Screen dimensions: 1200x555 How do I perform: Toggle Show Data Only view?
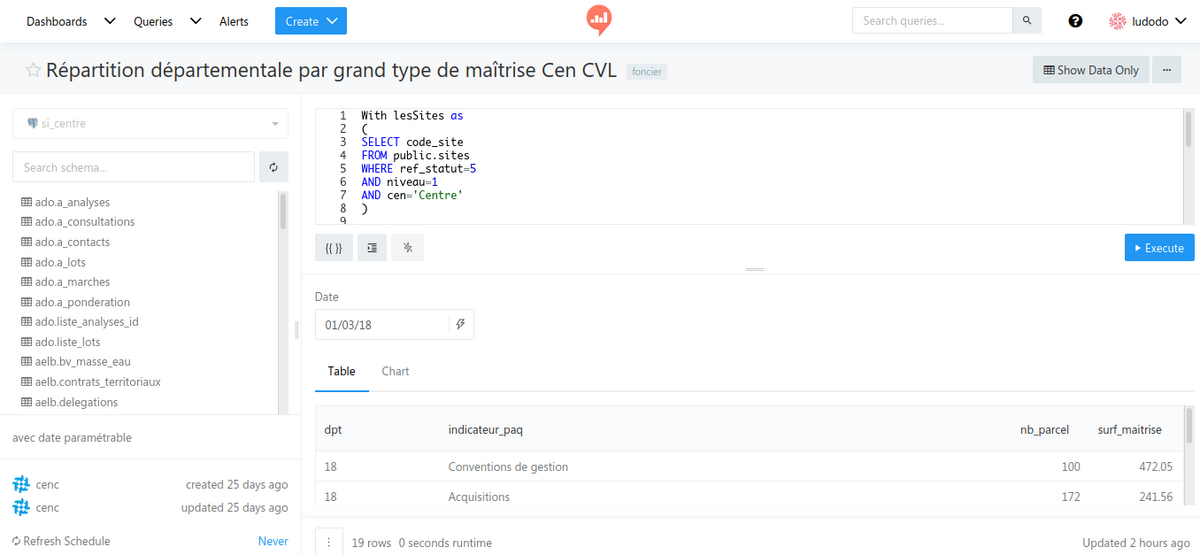click(x=1090, y=70)
